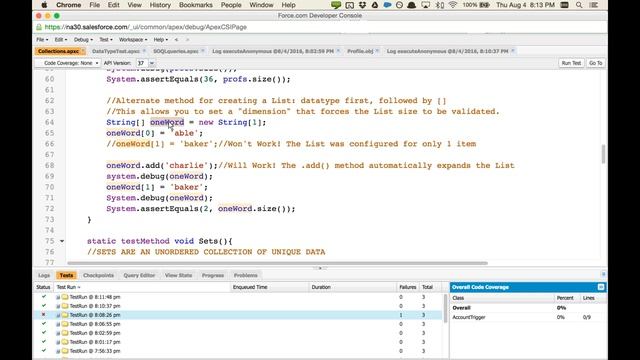The image size is (640, 360).
Task: Open the Code Coverage: None dropdown
Action: click(x=68, y=63)
